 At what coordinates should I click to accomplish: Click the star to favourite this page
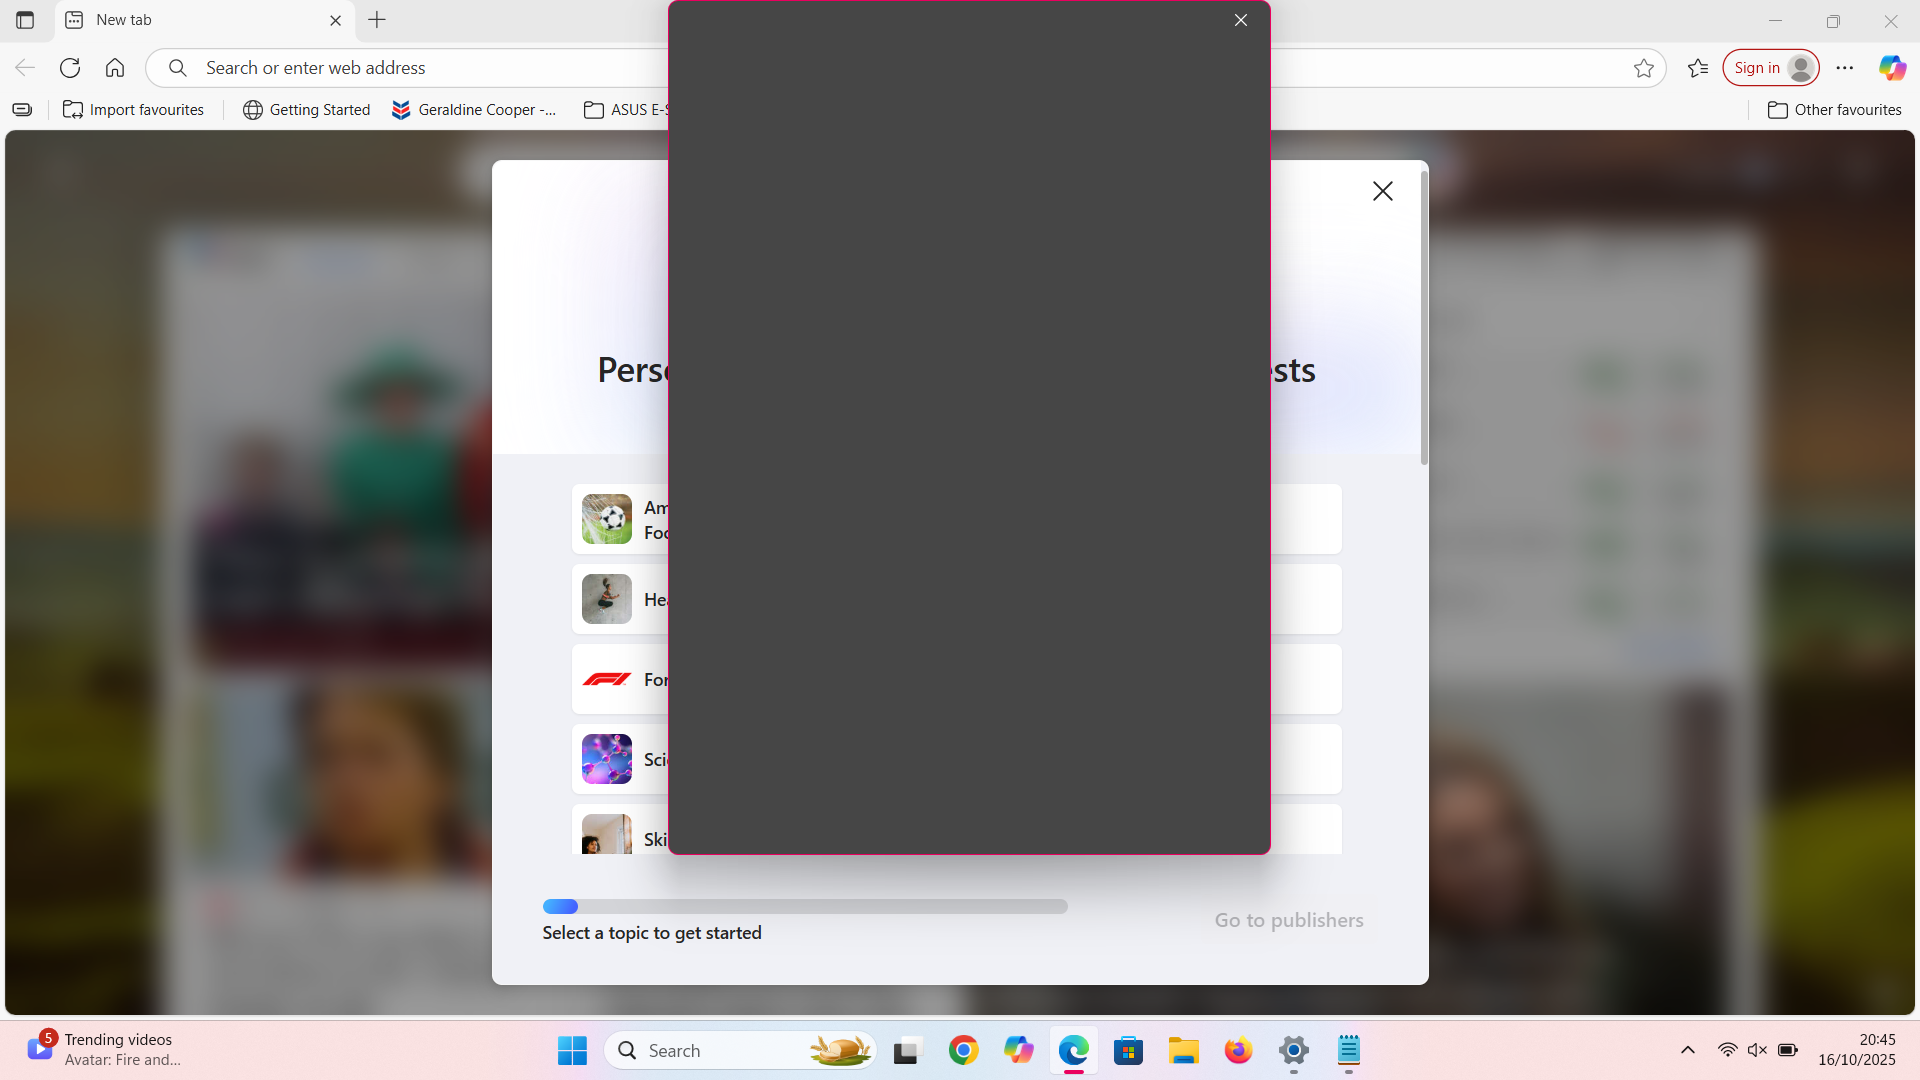[1644, 68]
